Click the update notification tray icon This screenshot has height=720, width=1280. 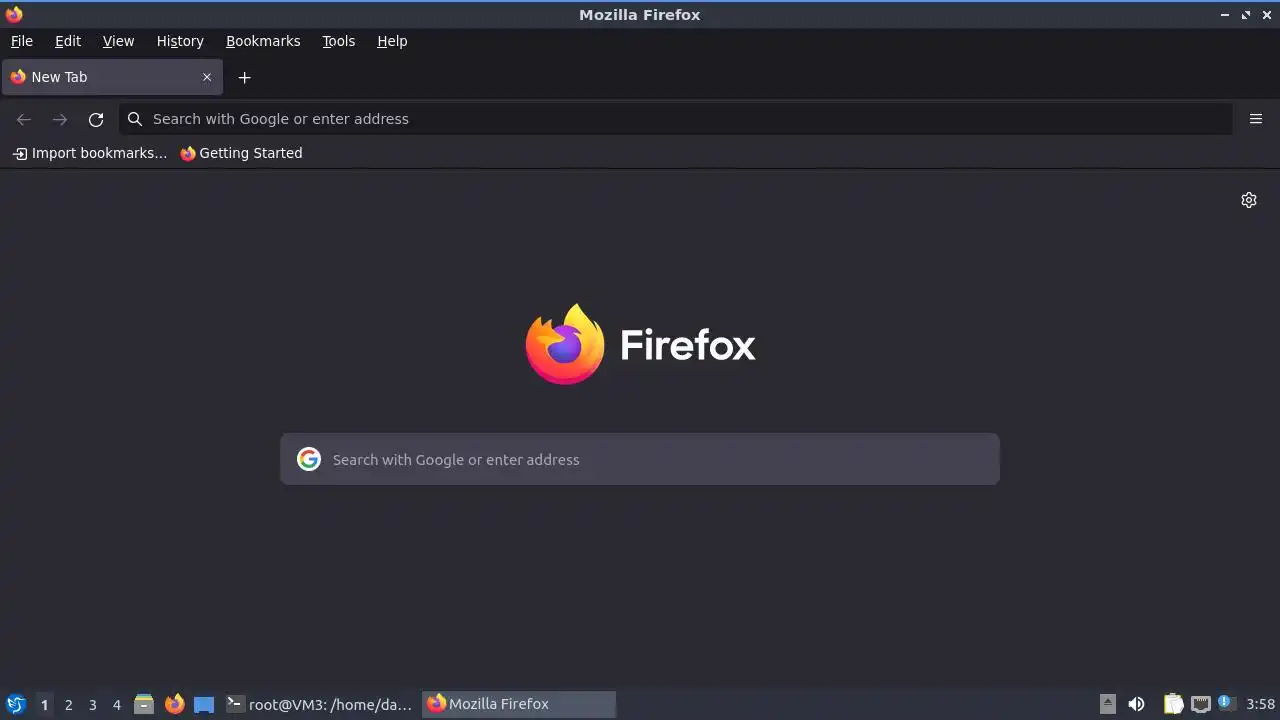(1226, 703)
